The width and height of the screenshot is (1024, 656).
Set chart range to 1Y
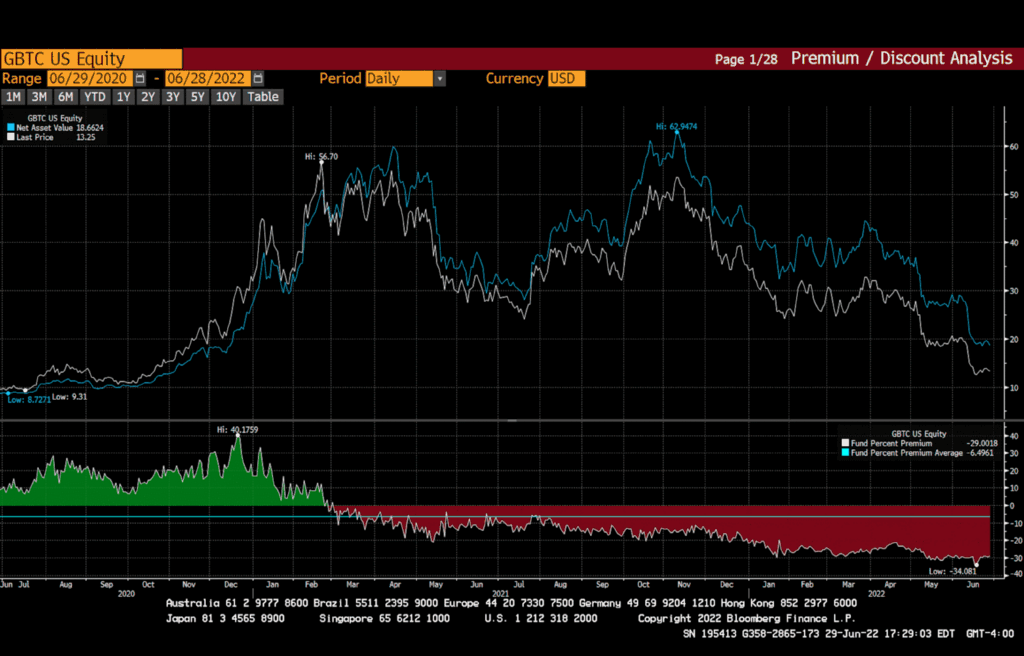(123, 97)
